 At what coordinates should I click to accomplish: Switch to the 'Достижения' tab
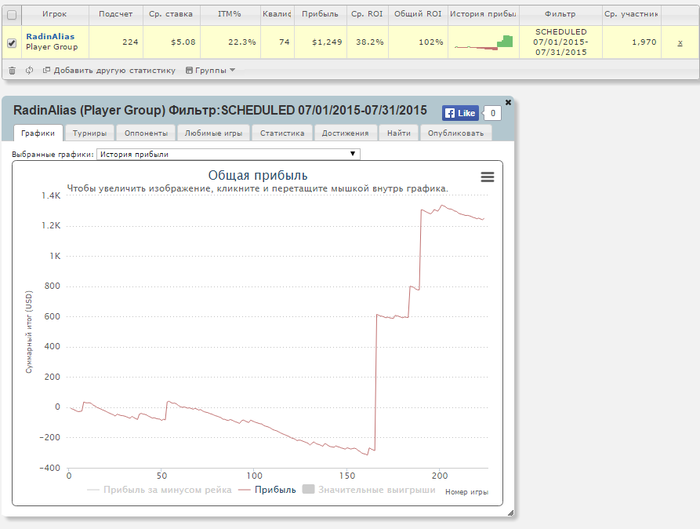click(x=345, y=133)
